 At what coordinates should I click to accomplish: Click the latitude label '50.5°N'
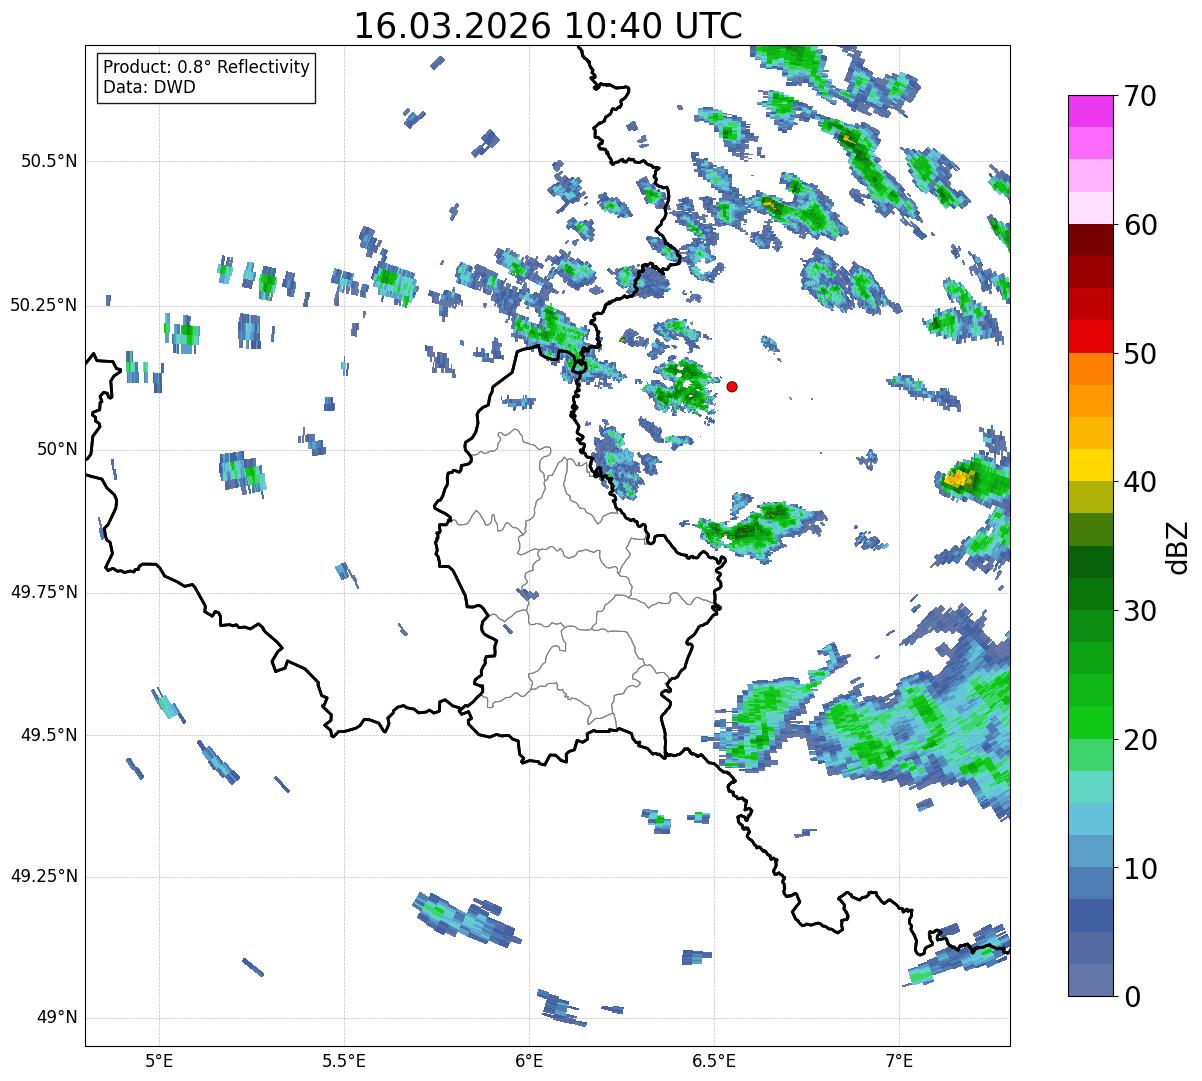click(49, 161)
